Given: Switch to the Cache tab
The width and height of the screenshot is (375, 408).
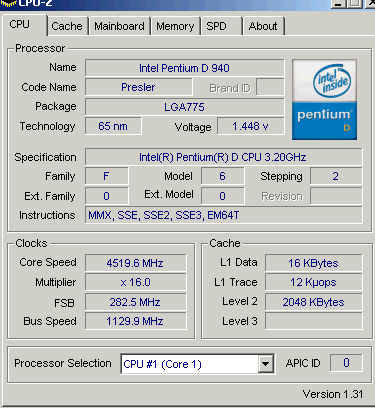Looking at the screenshot, I should [x=67, y=26].
